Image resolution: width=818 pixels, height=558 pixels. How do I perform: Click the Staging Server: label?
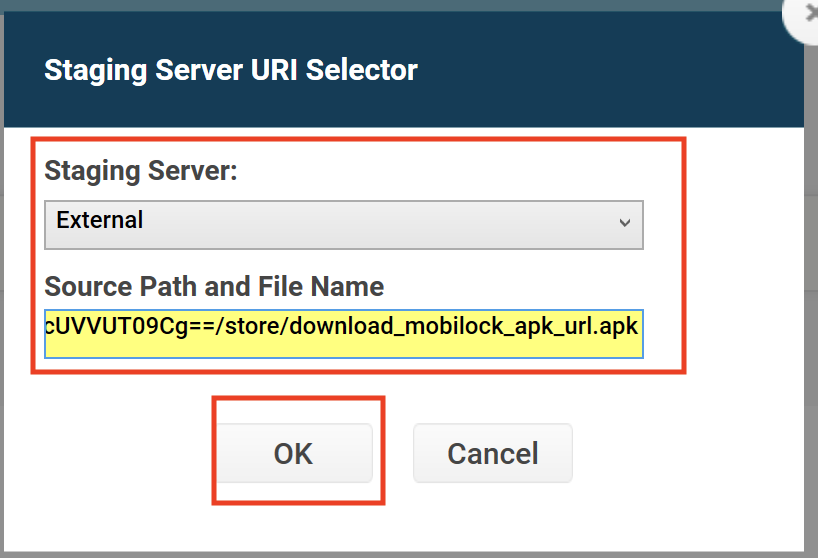coord(141,171)
